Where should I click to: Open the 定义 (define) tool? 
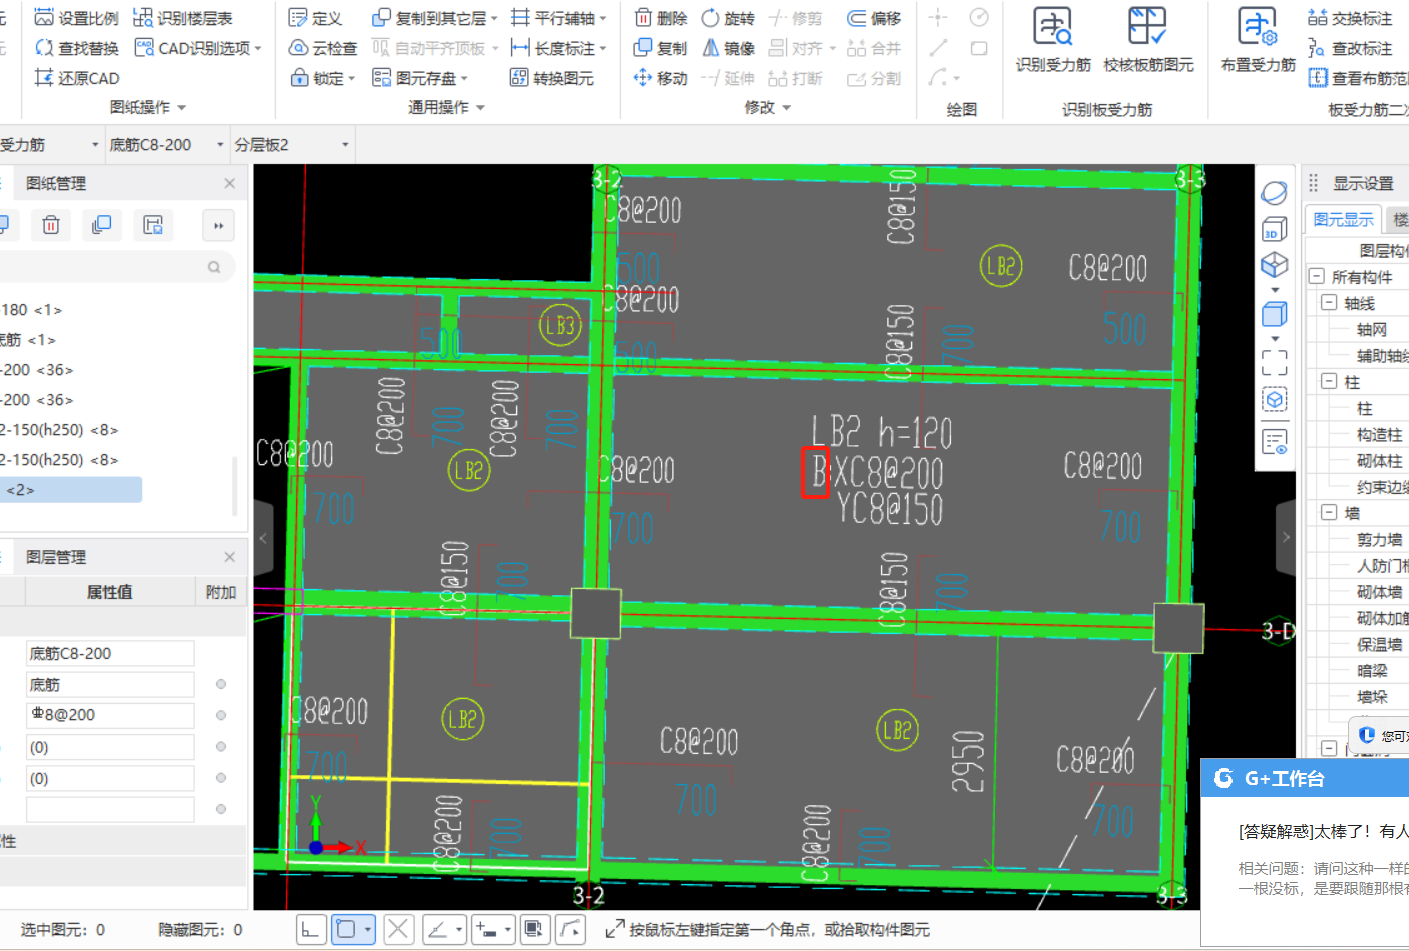315,18
